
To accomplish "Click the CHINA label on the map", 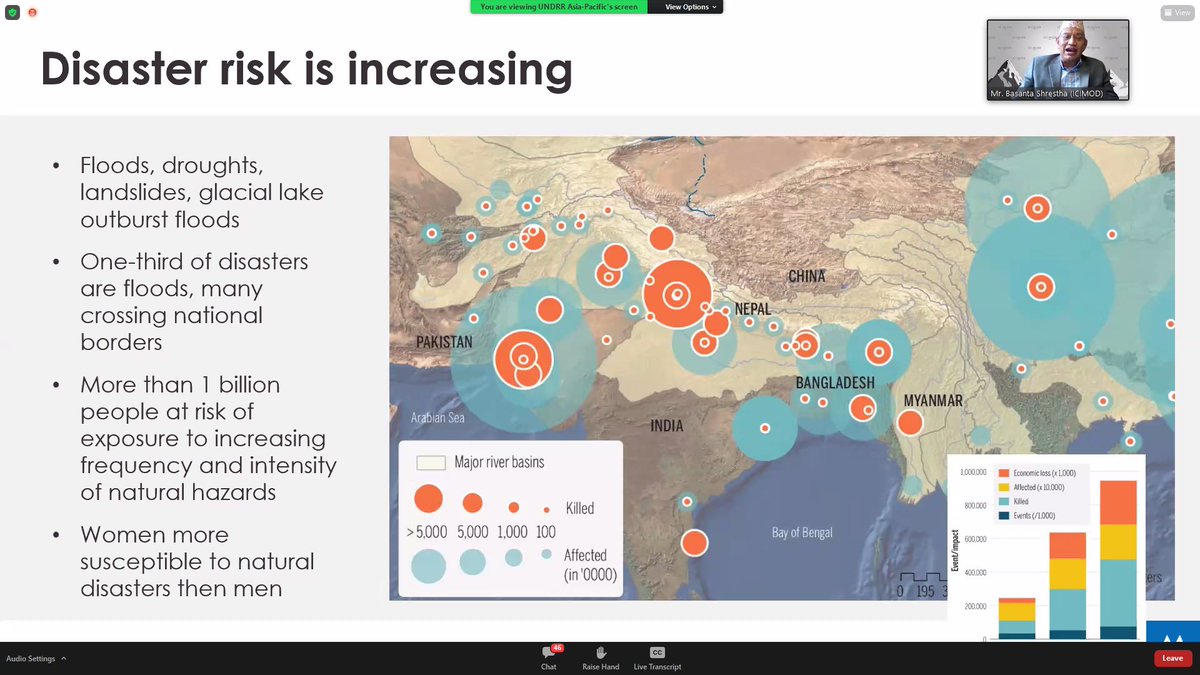I will [806, 276].
